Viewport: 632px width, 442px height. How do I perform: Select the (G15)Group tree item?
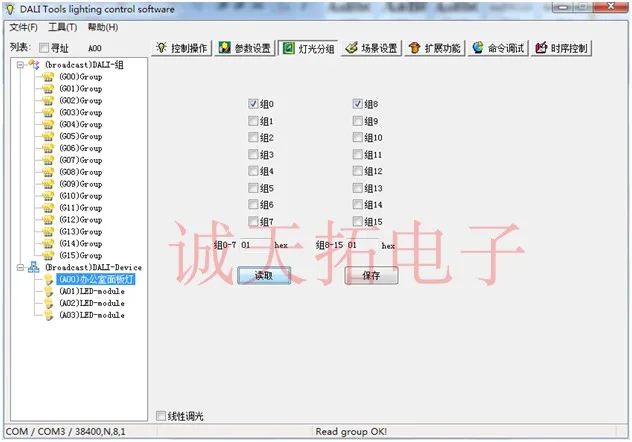point(81,255)
